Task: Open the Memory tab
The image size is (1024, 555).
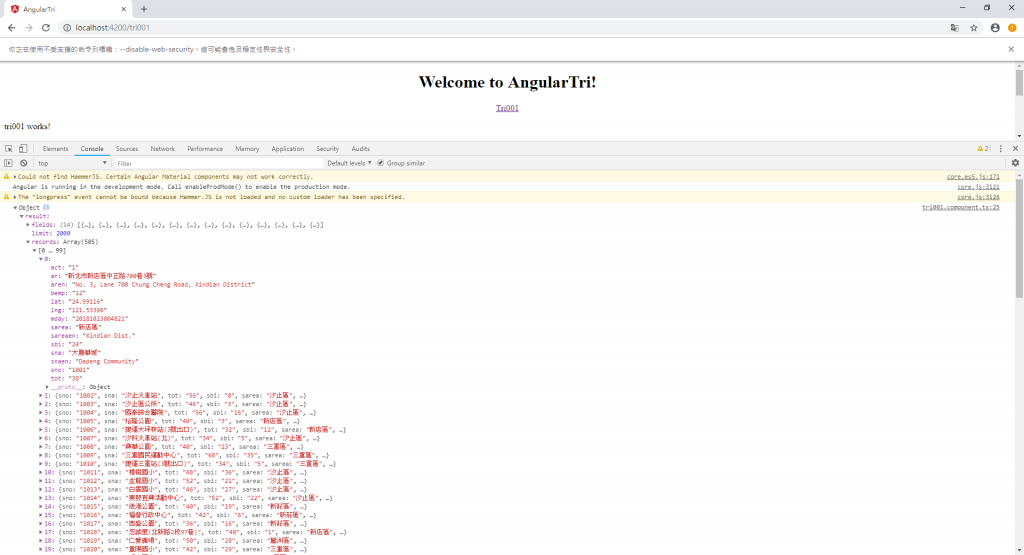Action: 247,149
